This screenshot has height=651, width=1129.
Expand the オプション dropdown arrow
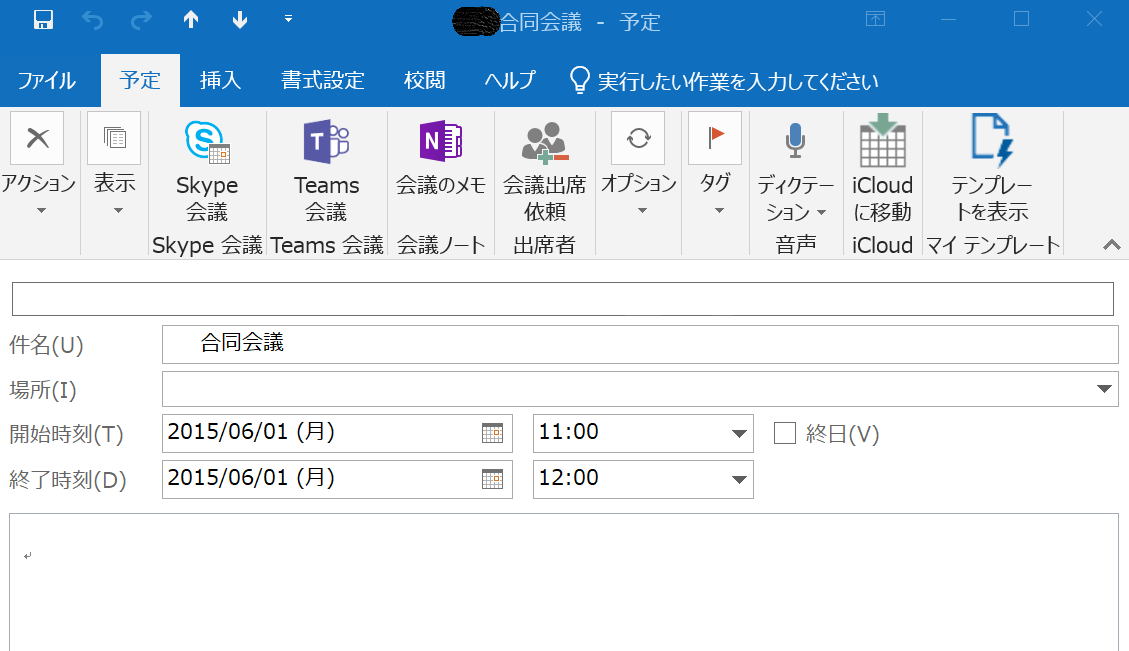642,210
